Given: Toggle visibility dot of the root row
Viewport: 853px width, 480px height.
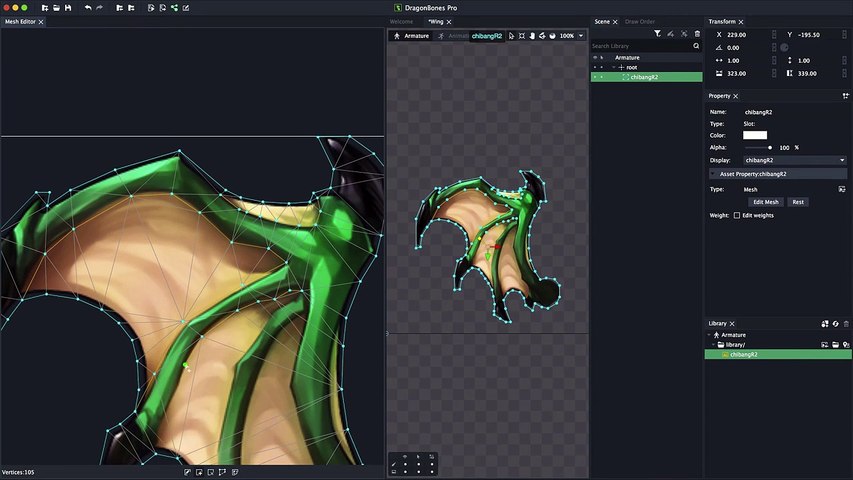Looking at the screenshot, I should (595, 67).
